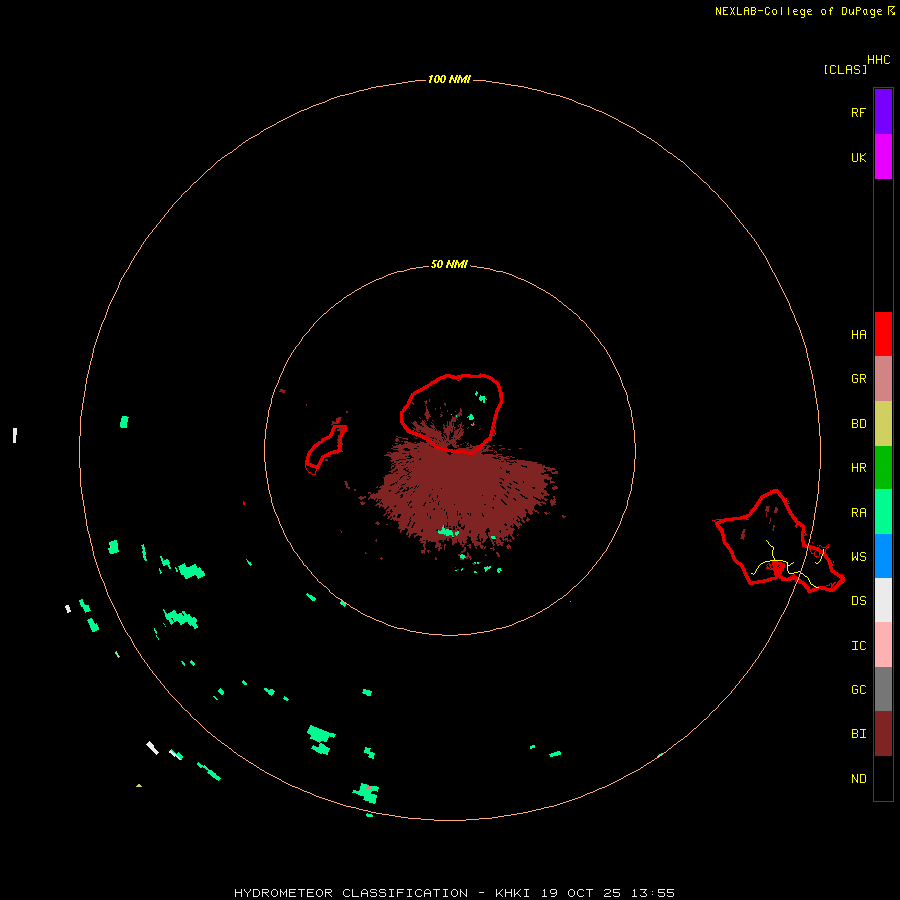Click the "RF" legend label
Image resolution: width=900 pixels, height=900 pixels.
pos(858,113)
